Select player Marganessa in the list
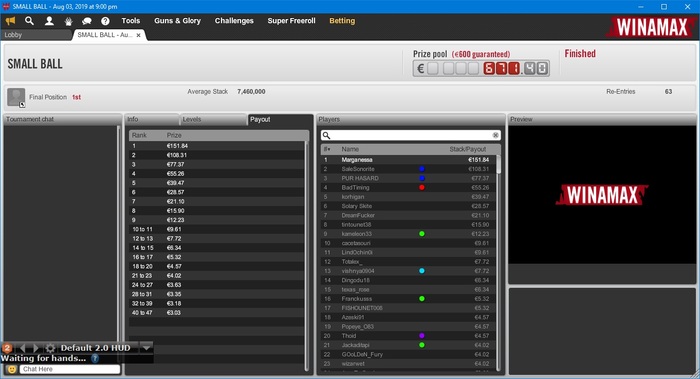Viewport: 700px width, 379px height. [x=407, y=160]
